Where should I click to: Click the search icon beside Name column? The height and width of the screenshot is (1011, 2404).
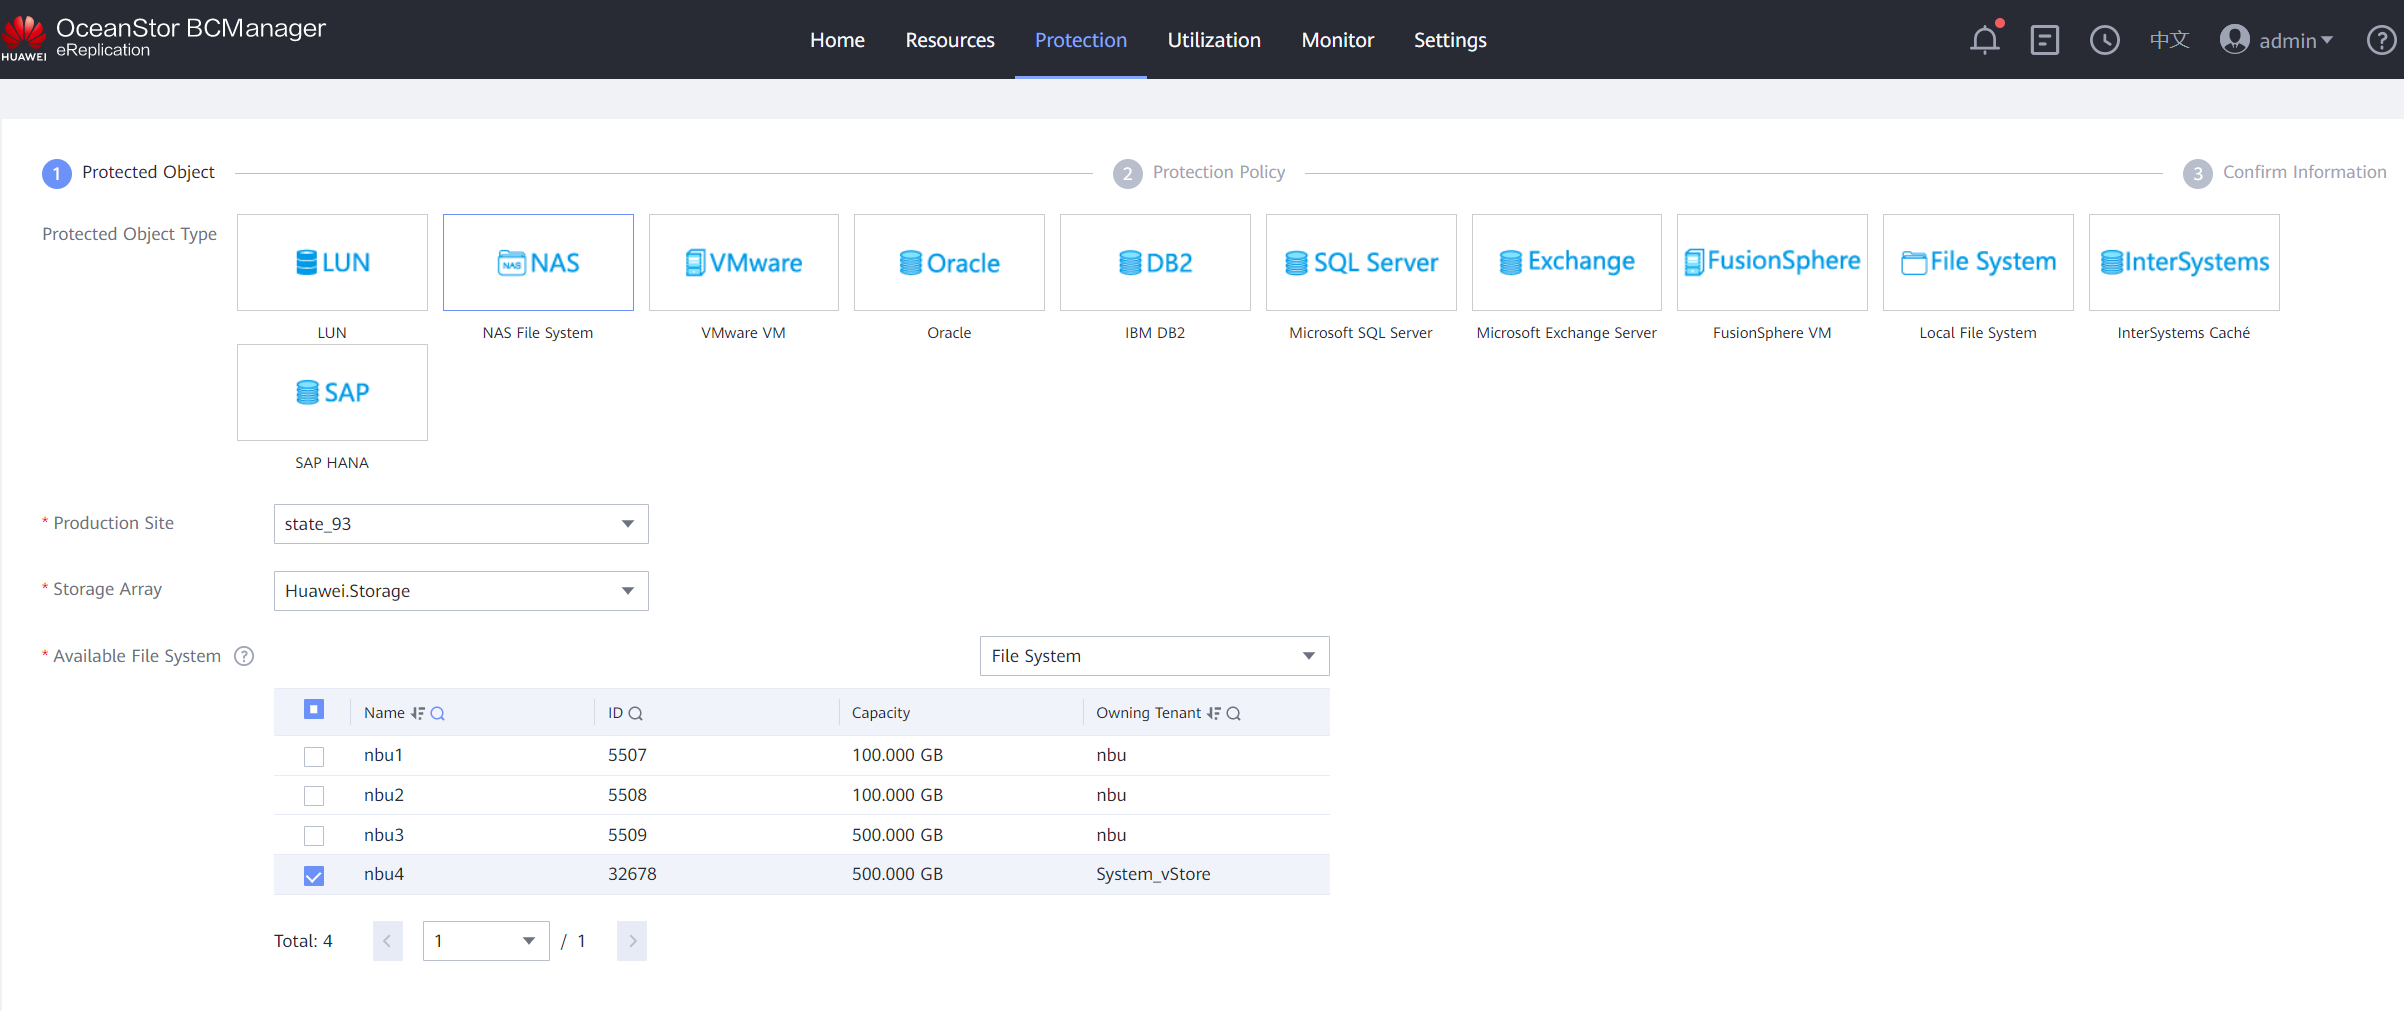pyautogui.click(x=438, y=713)
